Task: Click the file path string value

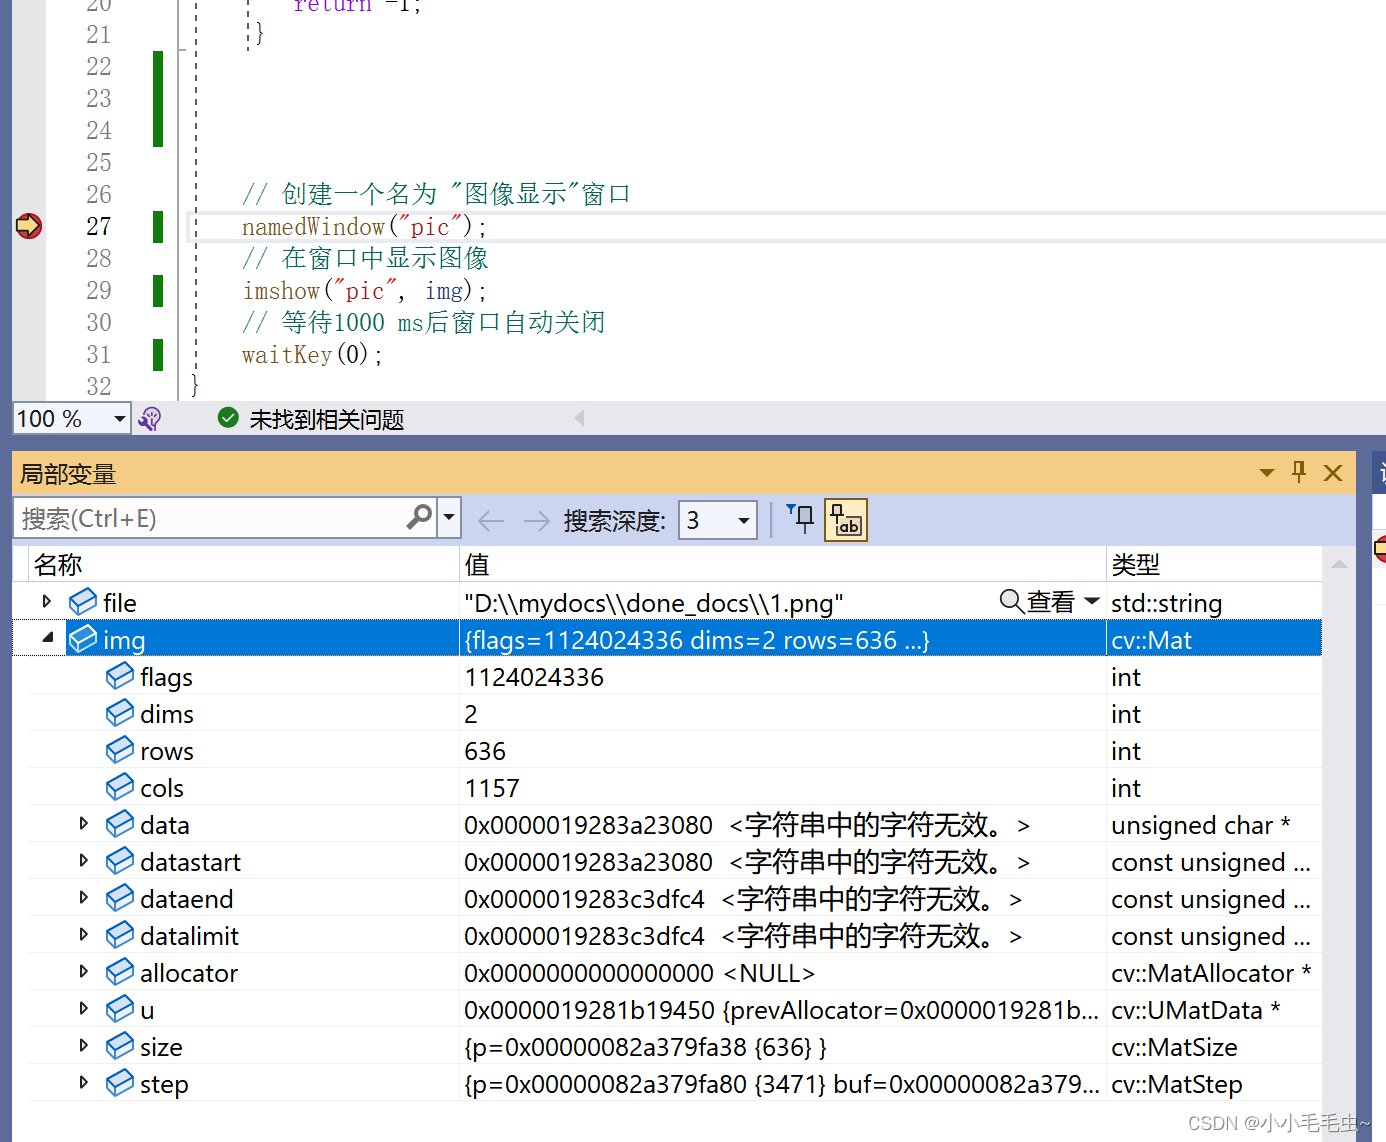Action: [654, 603]
